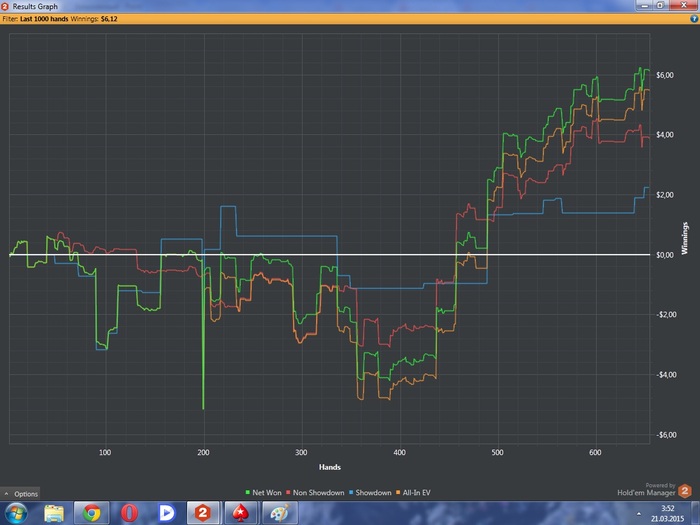
Task: Click the $4,00 y-axis label
Action: pos(665,135)
